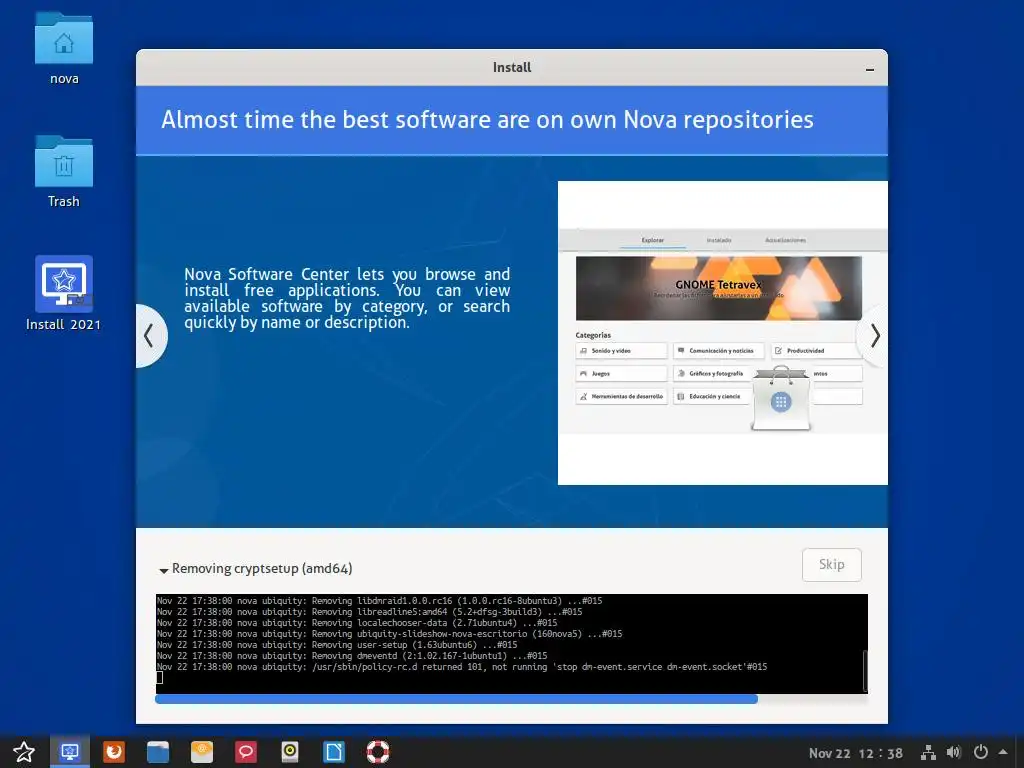Screen dimensions: 1024x768
Task: Select the nova home folder on the desktop
Action: pyautogui.click(x=64, y=48)
